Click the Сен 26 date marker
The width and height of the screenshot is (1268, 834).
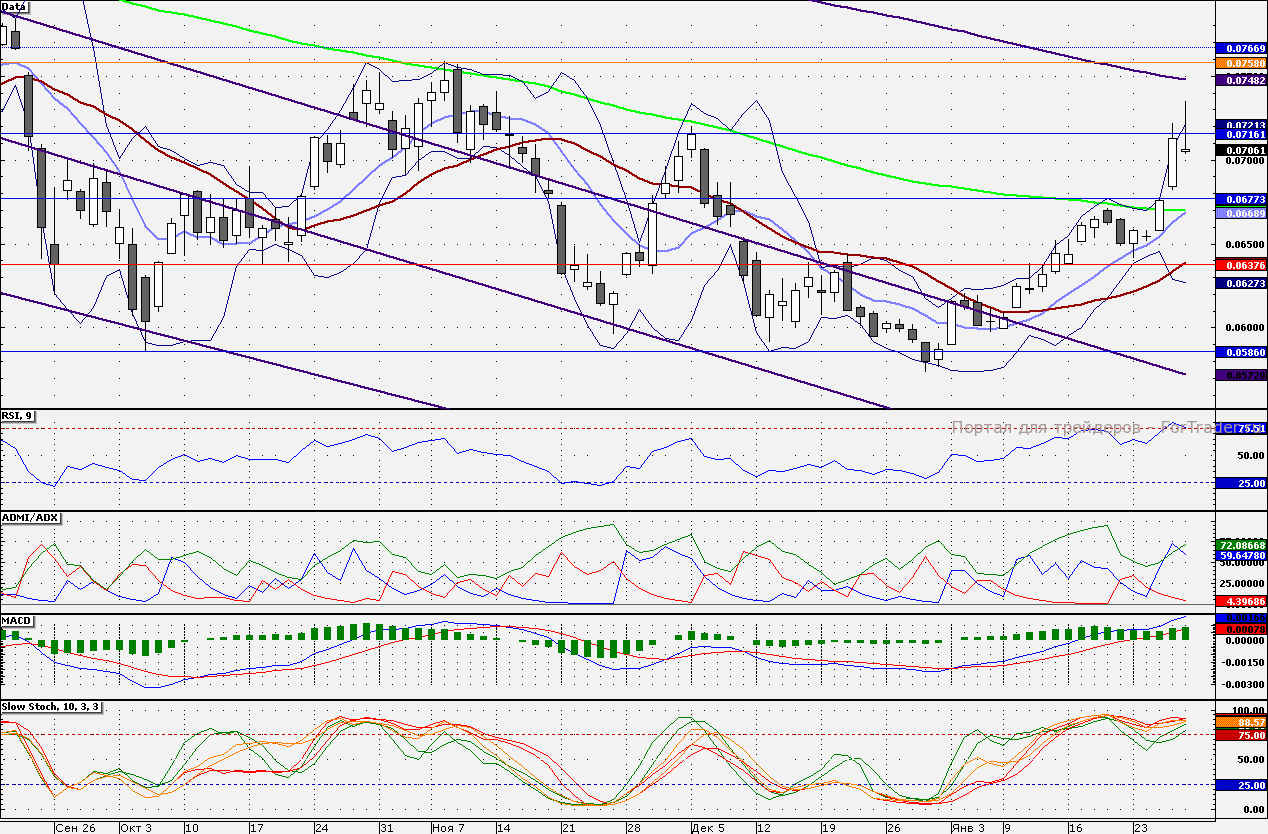(x=76, y=827)
